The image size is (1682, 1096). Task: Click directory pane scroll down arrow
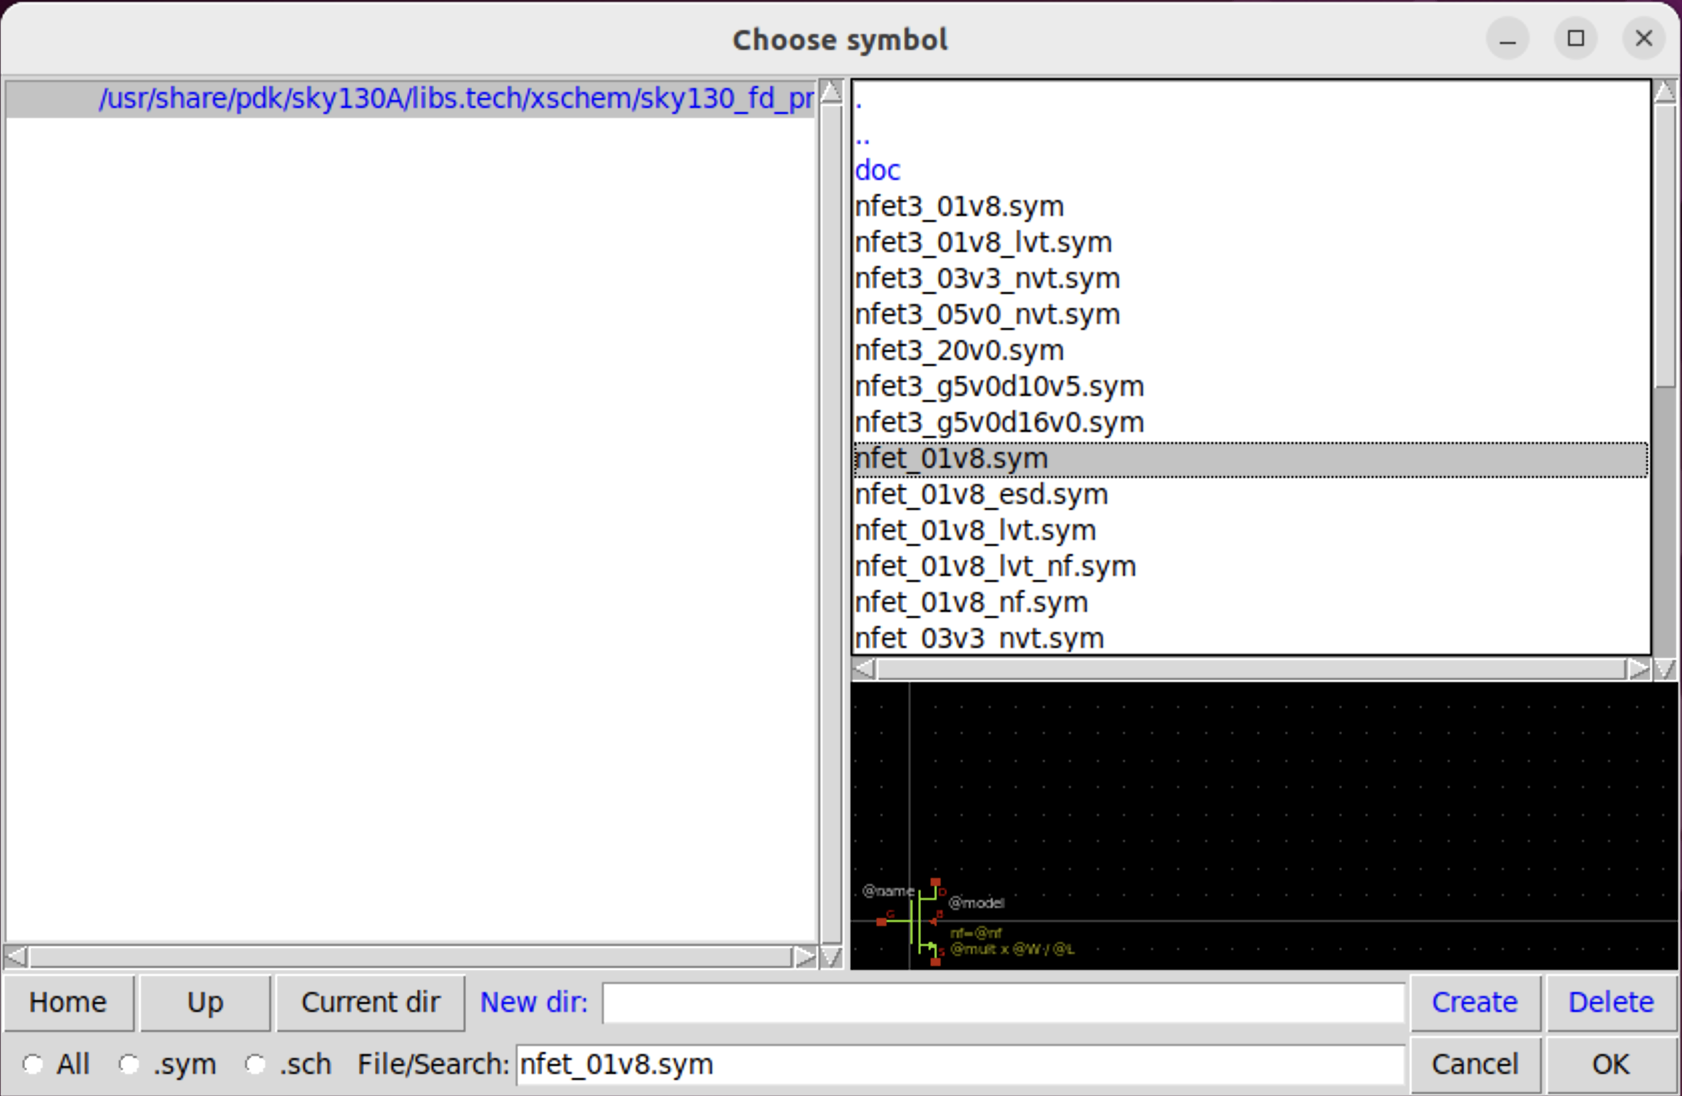tap(831, 957)
